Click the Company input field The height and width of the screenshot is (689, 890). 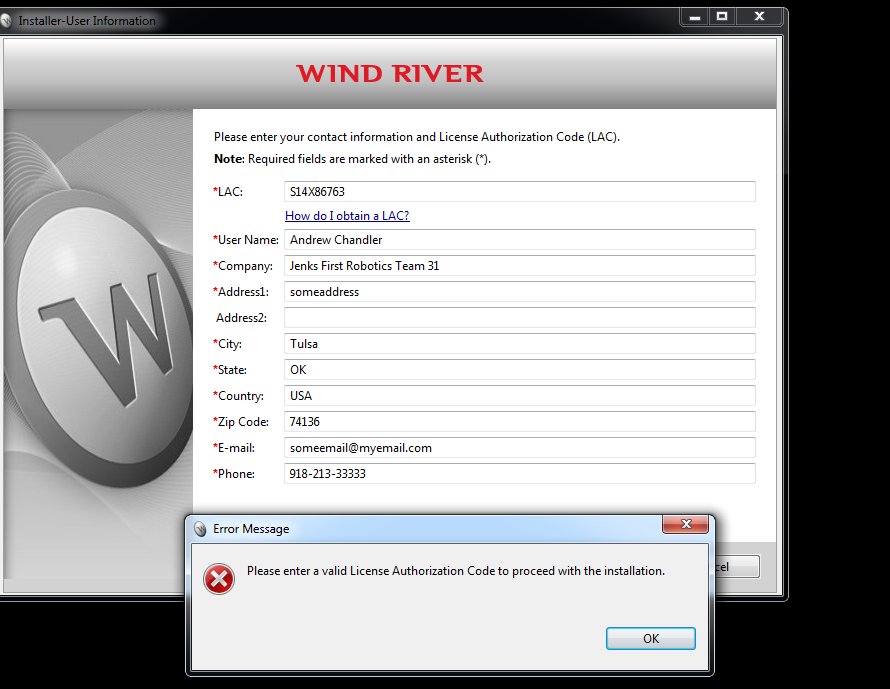coord(520,266)
